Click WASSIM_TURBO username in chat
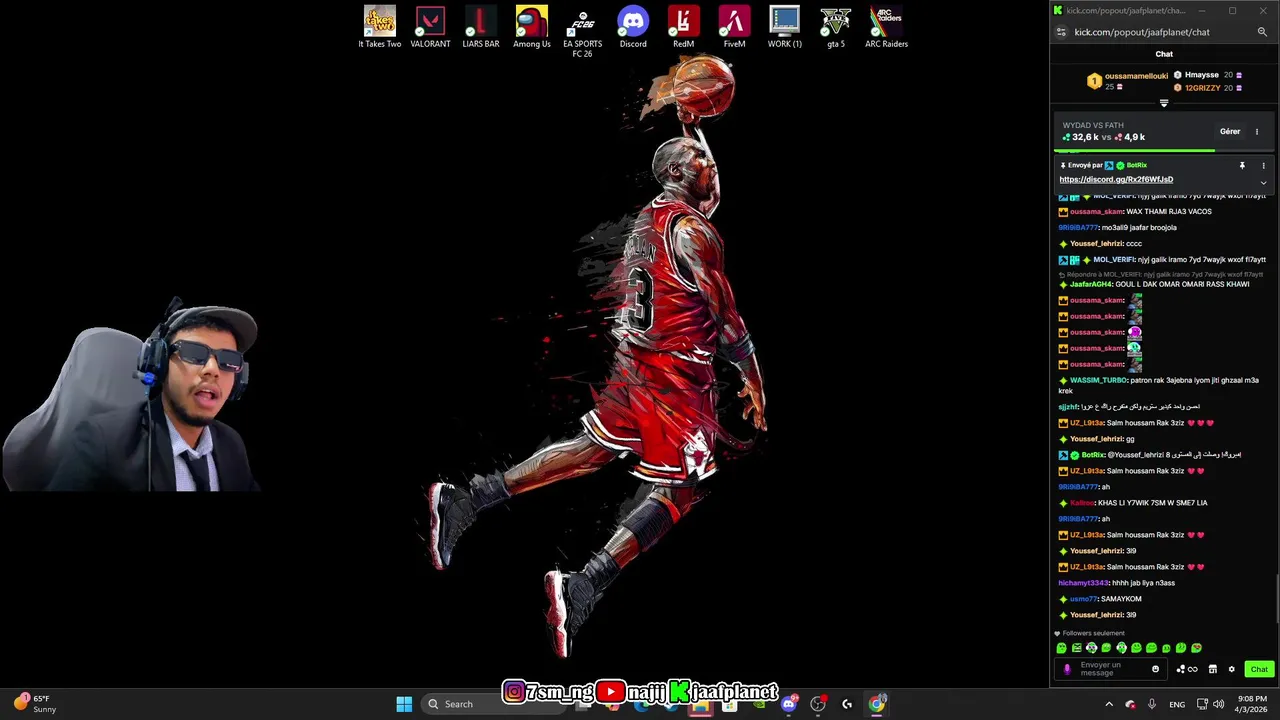The height and width of the screenshot is (720, 1280). tap(1098, 380)
